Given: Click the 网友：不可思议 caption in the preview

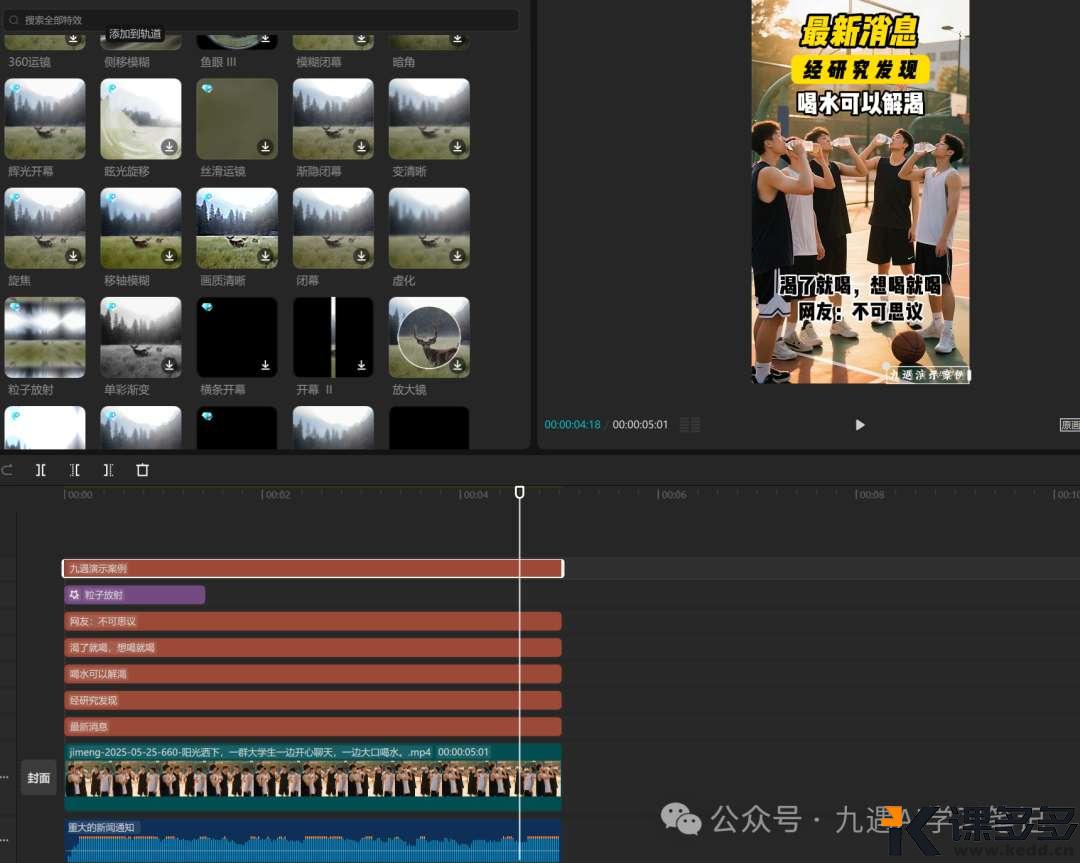Looking at the screenshot, I should tap(860, 312).
